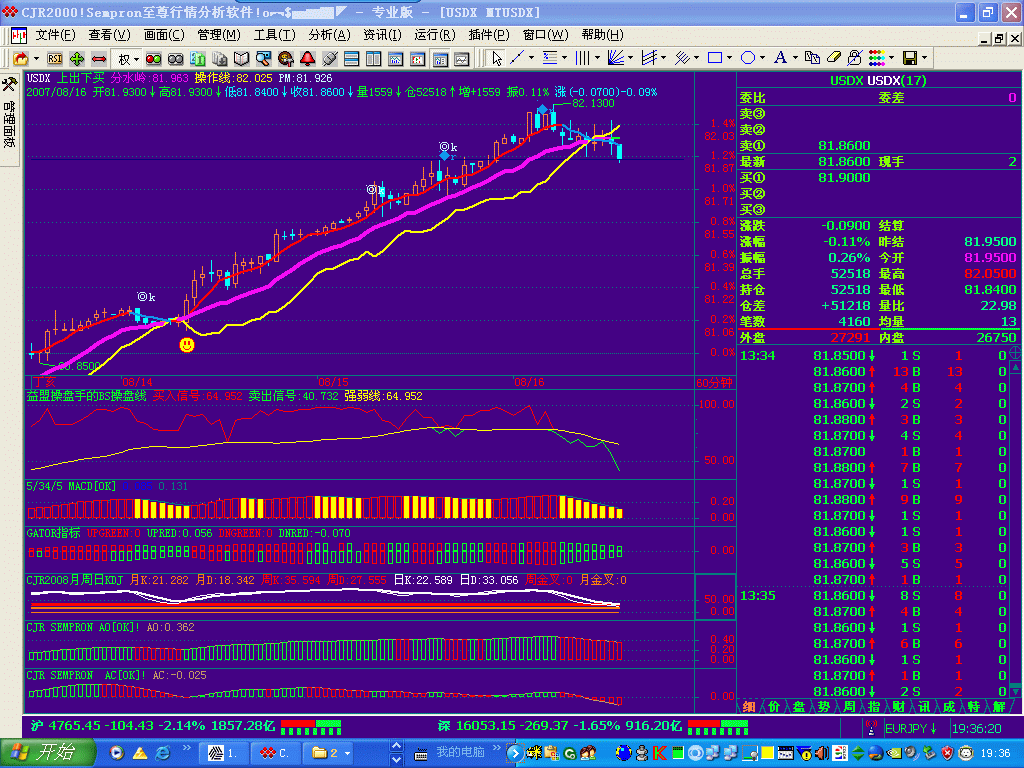Click Internet Explorer quick launch icon
Screen dimensions: 1024x768
click(162, 753)
